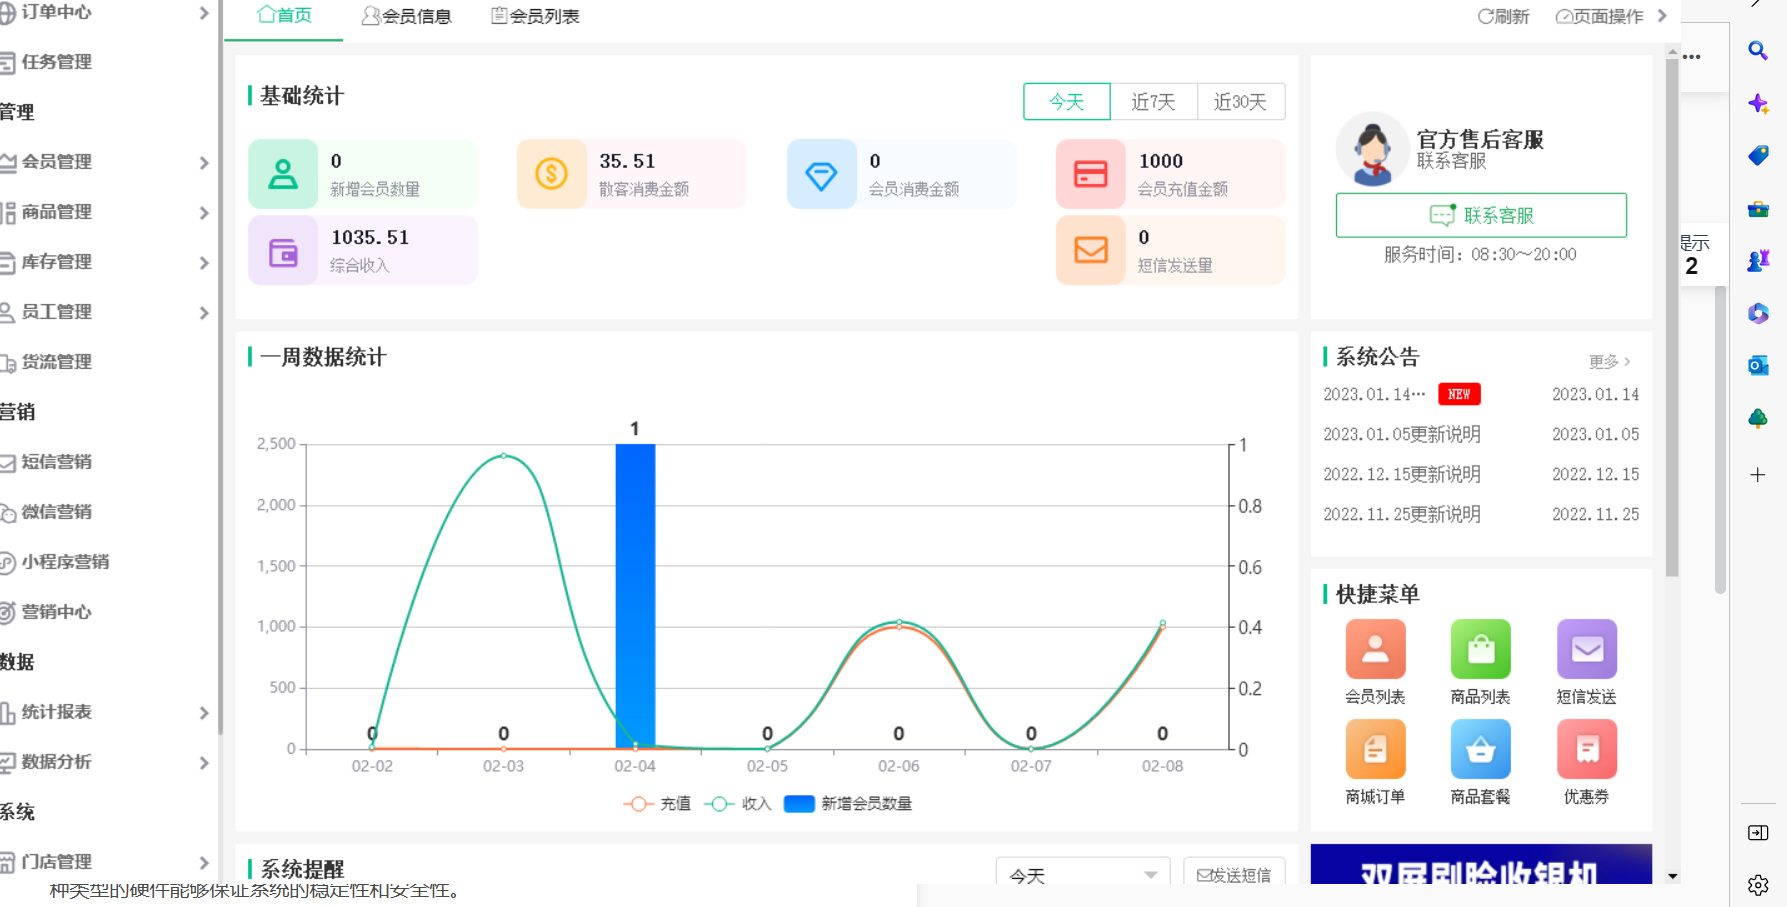Open the 商城订单 quick menu icon
Image resolution: width=1787 pixels, height=907 pixels.
coord(1375,749)
